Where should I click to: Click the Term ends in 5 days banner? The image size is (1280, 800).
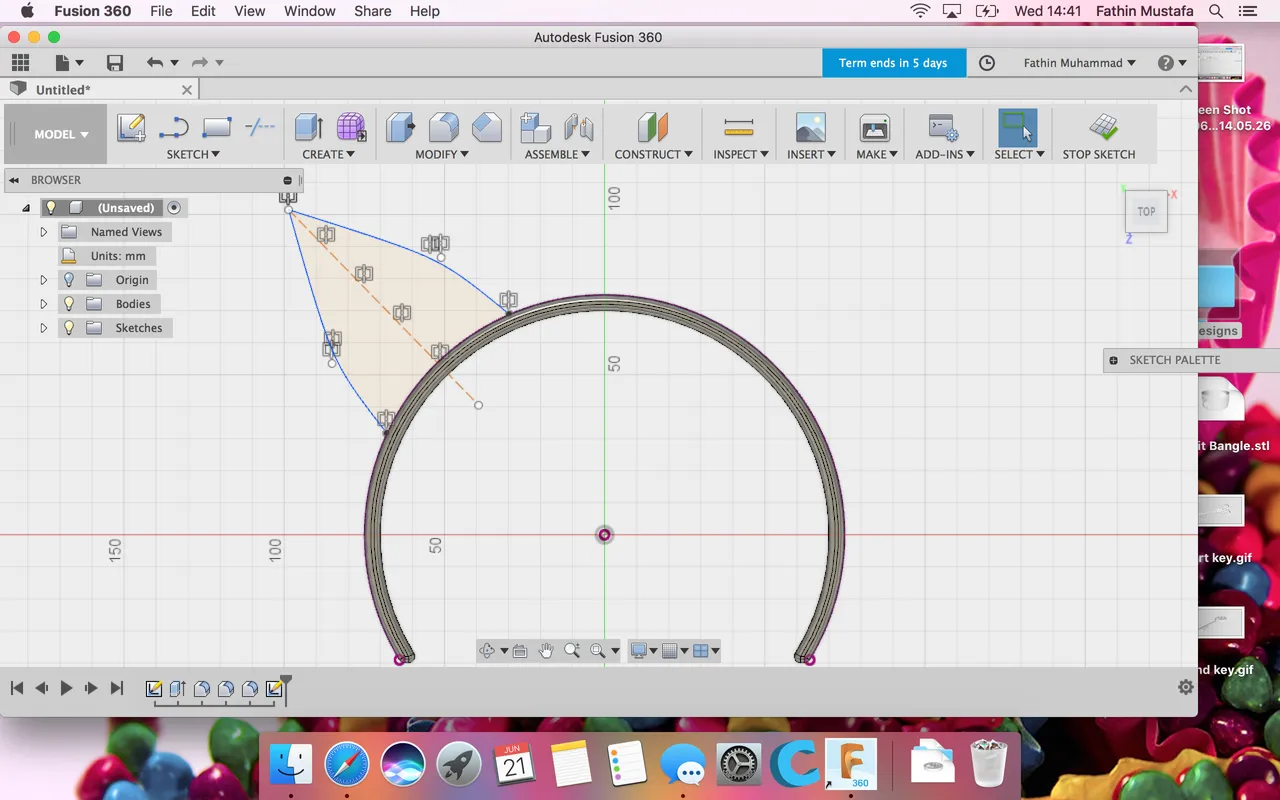click(893, 63)
